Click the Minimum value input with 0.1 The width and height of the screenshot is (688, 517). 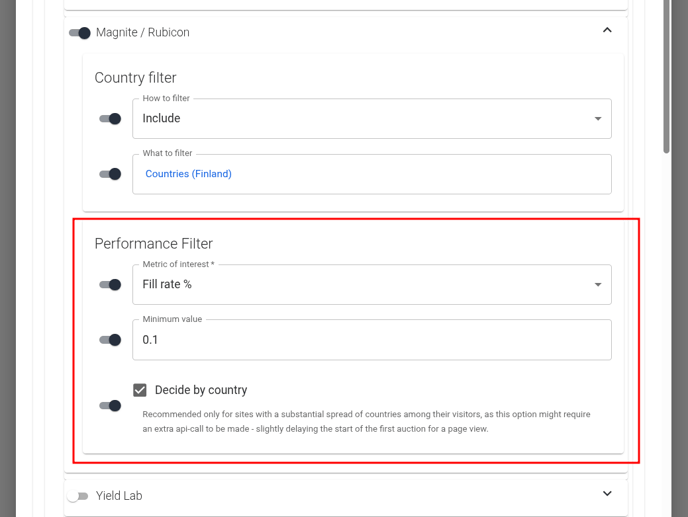[x=370, y=340]
